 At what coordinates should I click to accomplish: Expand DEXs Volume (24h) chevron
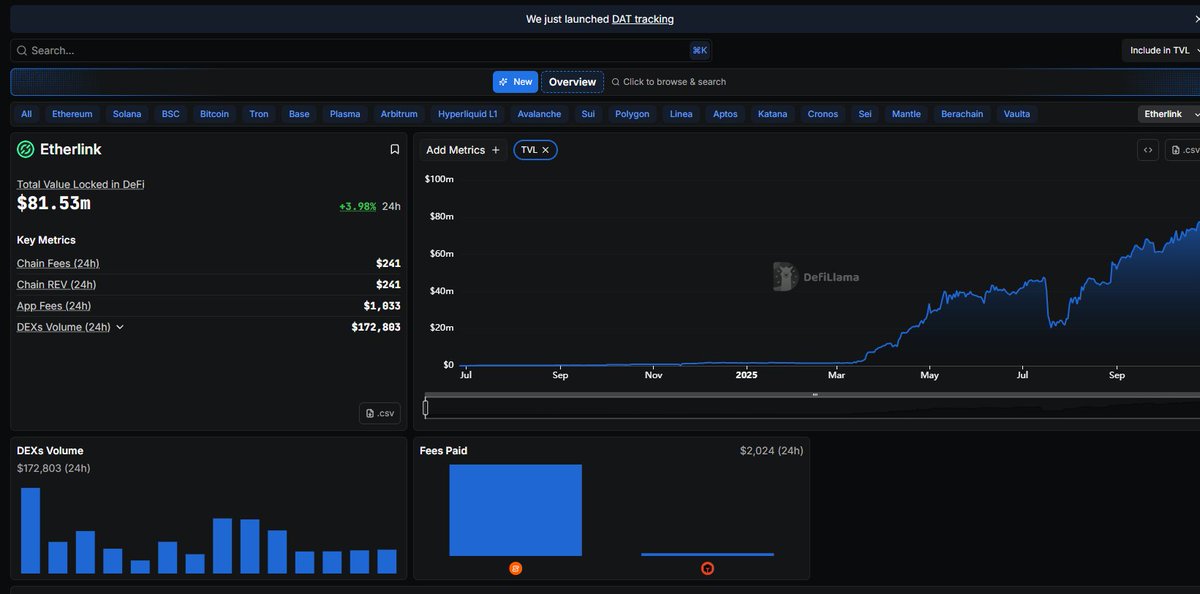click(x=120, y=327)
